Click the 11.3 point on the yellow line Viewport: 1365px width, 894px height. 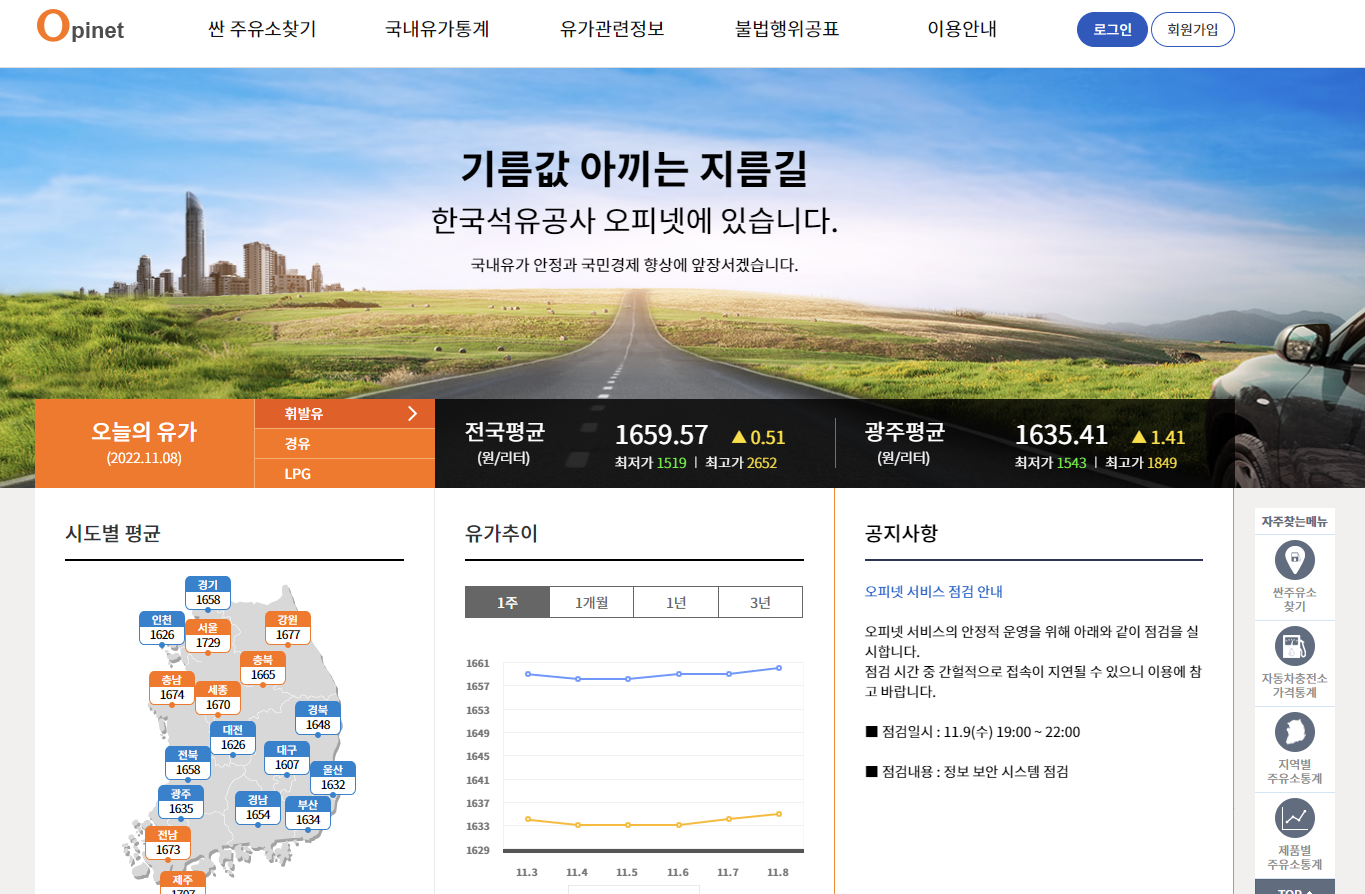527,819
